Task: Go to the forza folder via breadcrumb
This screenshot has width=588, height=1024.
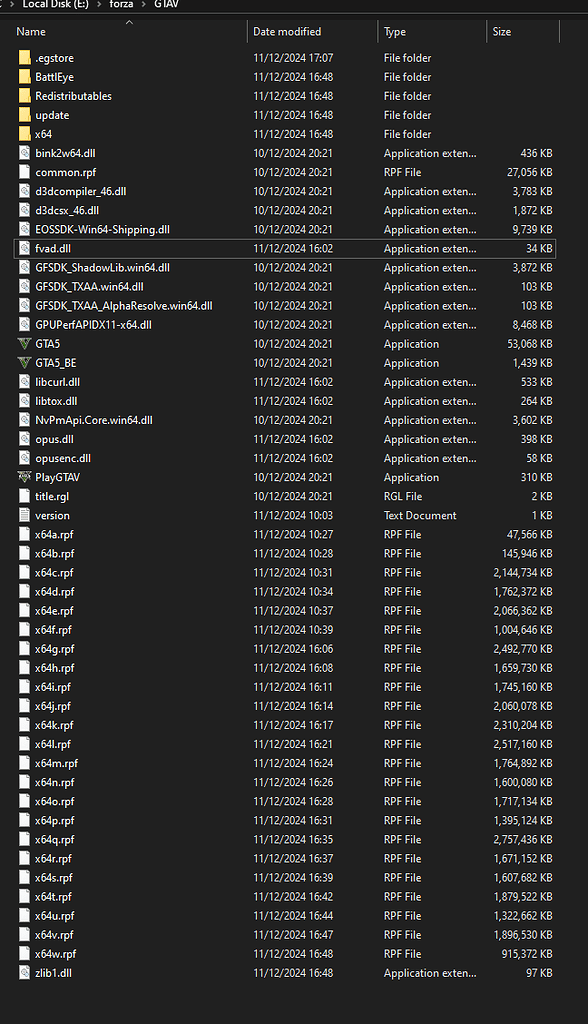Action: tap(123, 4)
